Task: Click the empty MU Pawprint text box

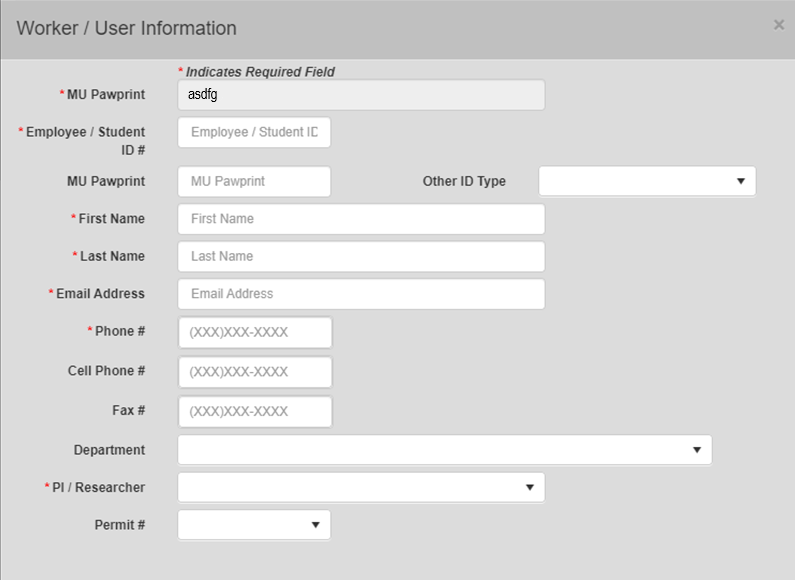Action: [x=254, y=182]
